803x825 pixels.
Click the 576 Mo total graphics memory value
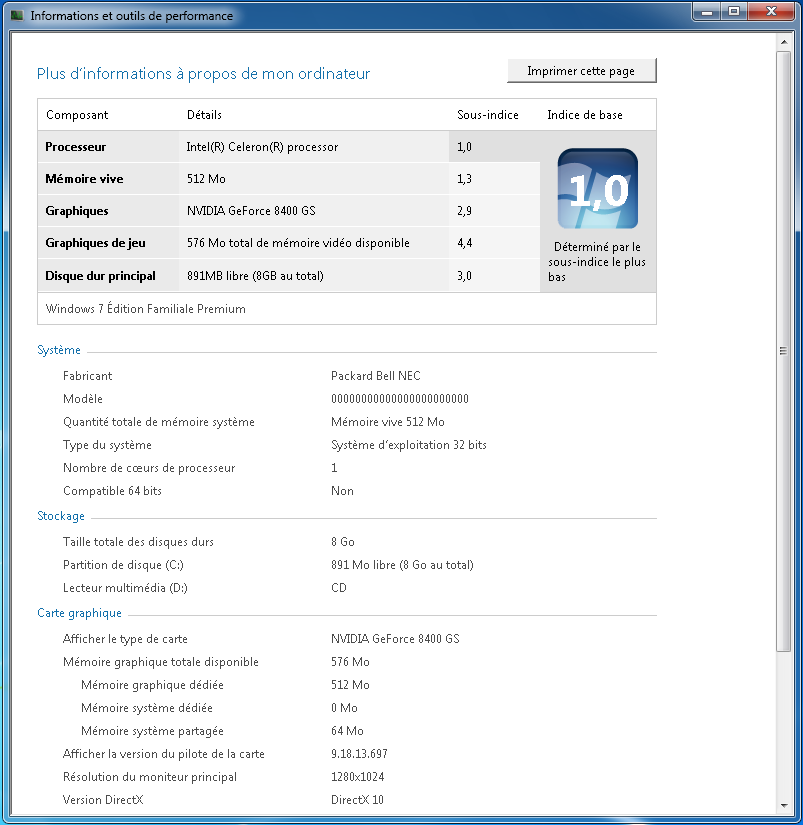pos(350,662)
